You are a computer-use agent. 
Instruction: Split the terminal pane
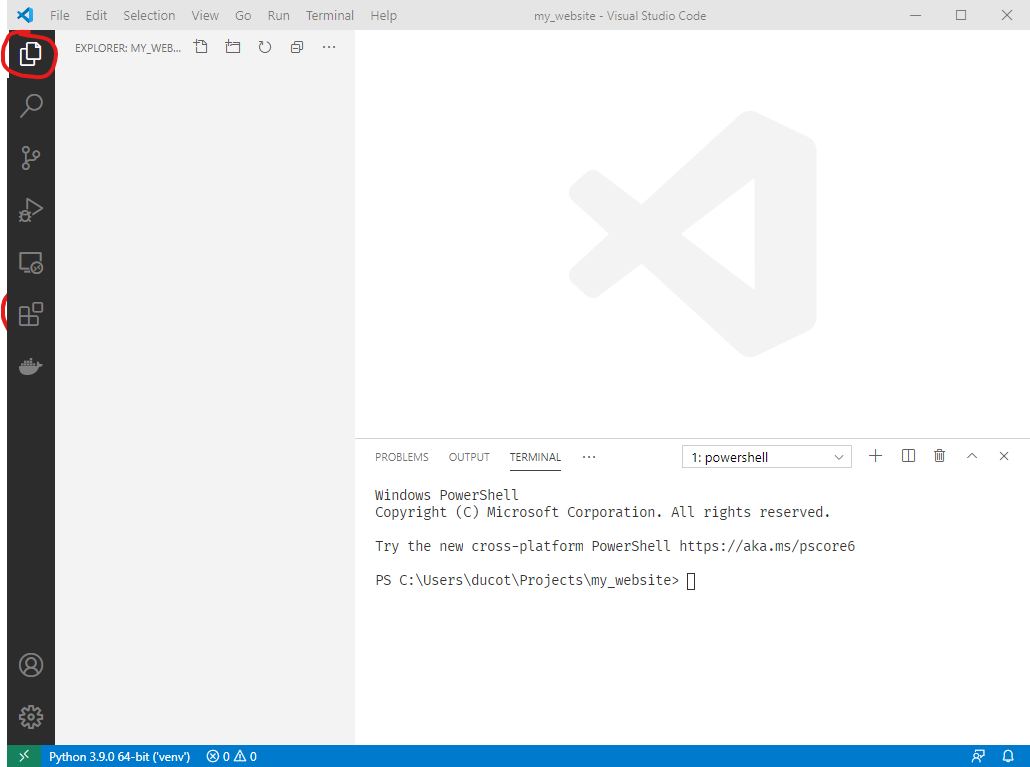tap(908, 455)
